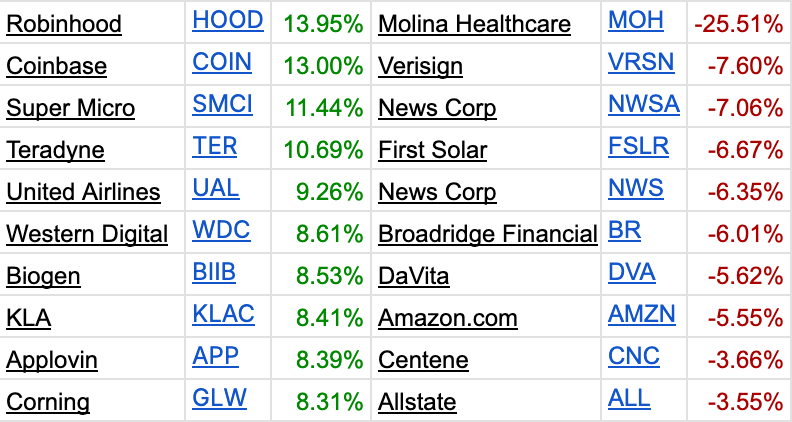Image resolution: width=792 pixels, height=422 pixels.
Task: Open the DVA ticker link
Action: [632, 272]
